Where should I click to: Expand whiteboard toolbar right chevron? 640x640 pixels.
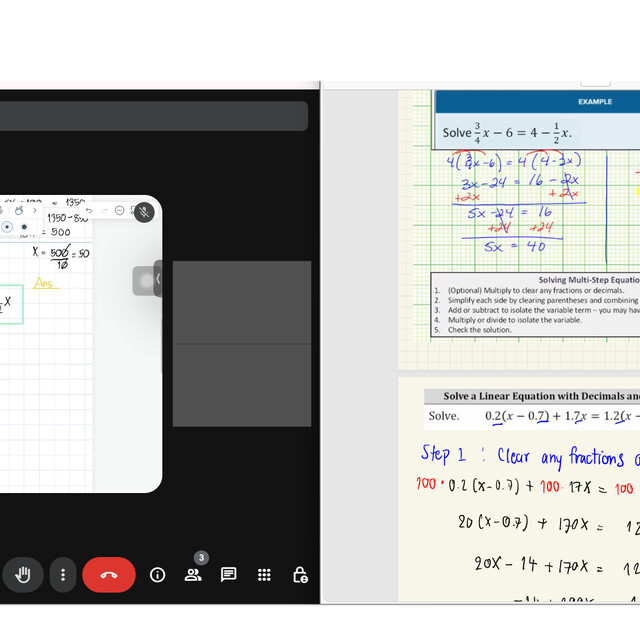(x=36, y=211)
